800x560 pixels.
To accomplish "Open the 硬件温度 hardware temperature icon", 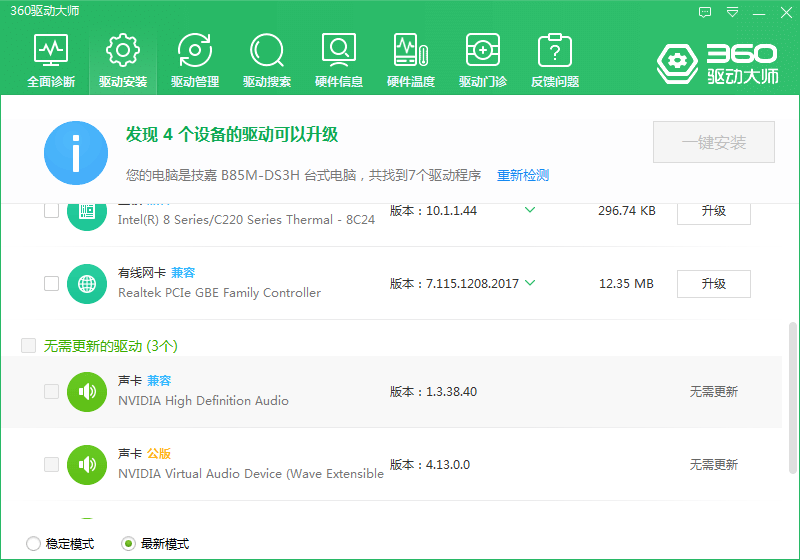I will (411, 60).
